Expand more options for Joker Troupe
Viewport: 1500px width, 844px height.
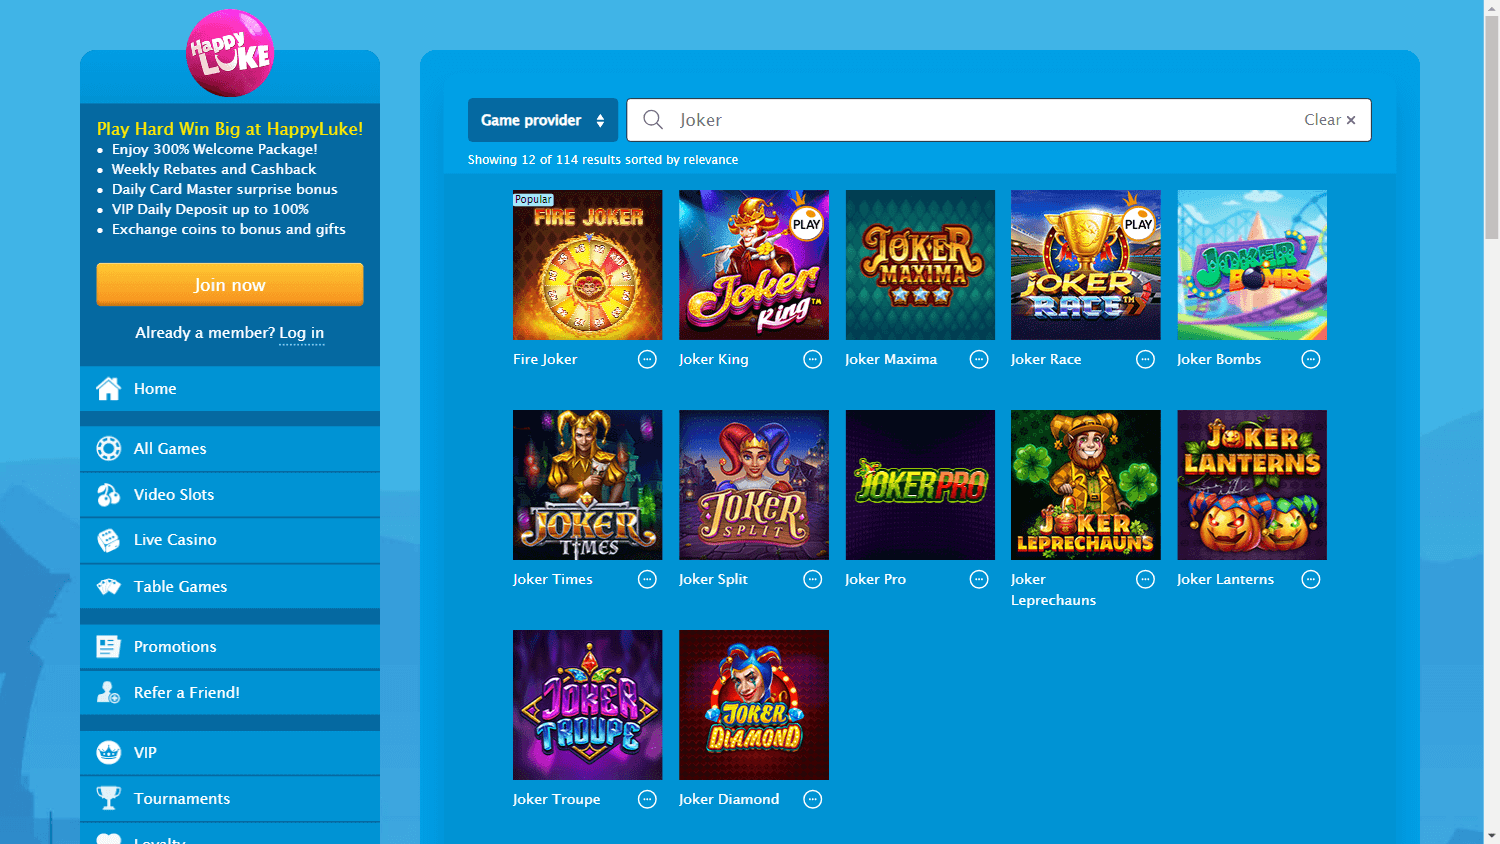[647, 800]
